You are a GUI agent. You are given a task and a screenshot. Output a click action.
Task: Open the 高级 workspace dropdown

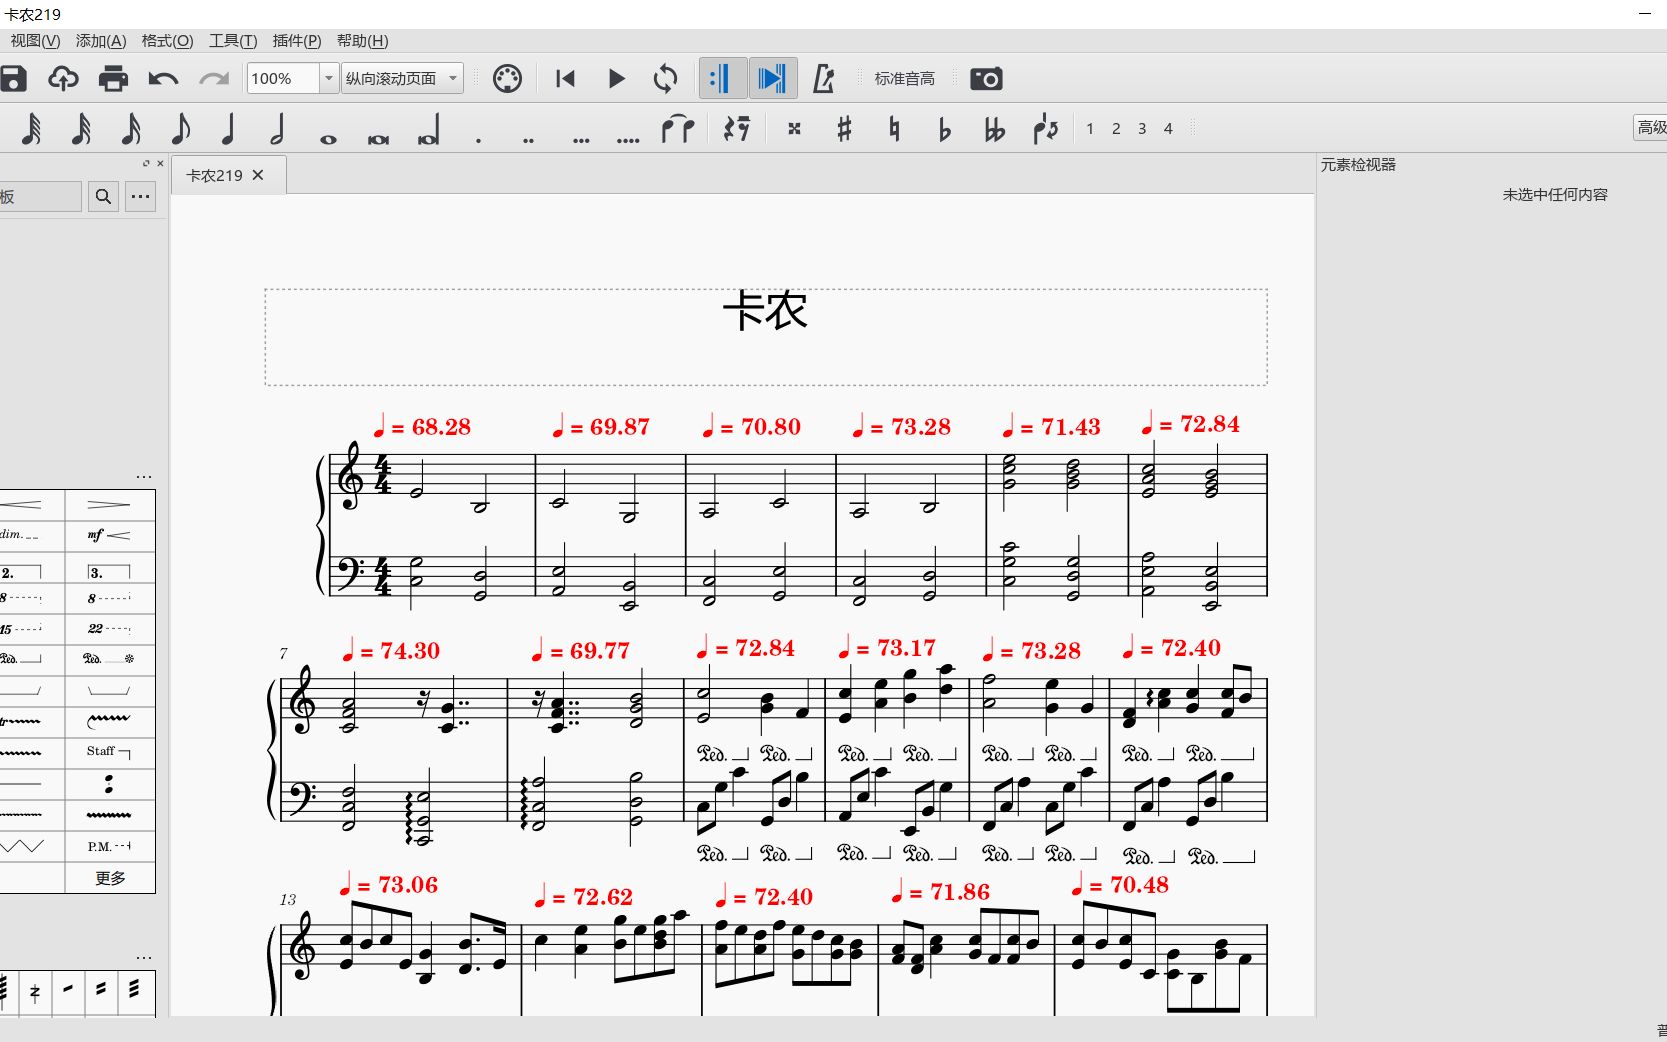[1651, 127]
